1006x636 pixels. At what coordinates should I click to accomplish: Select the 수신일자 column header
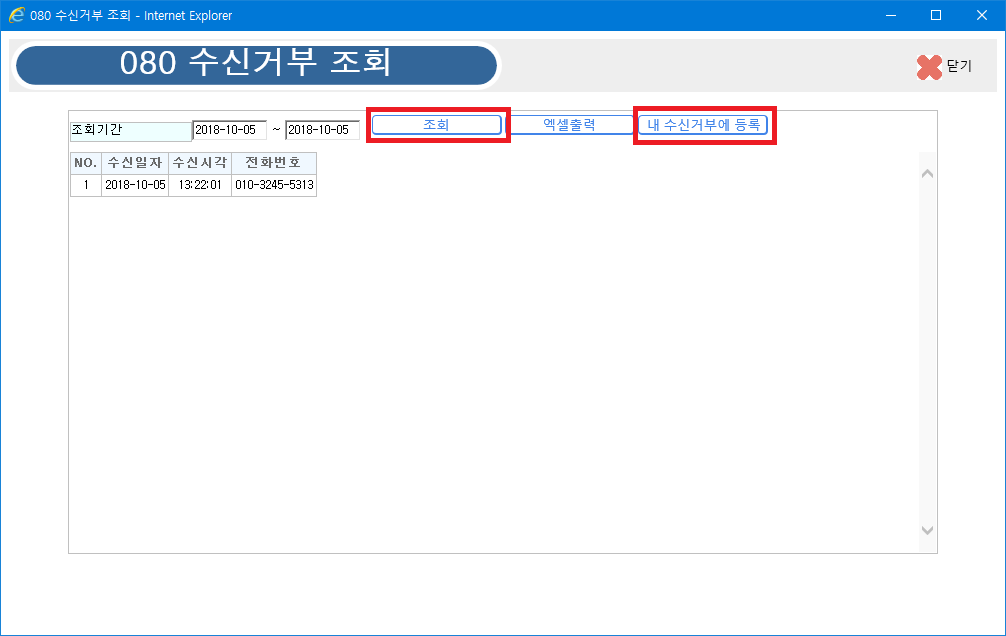coord(135,163)
